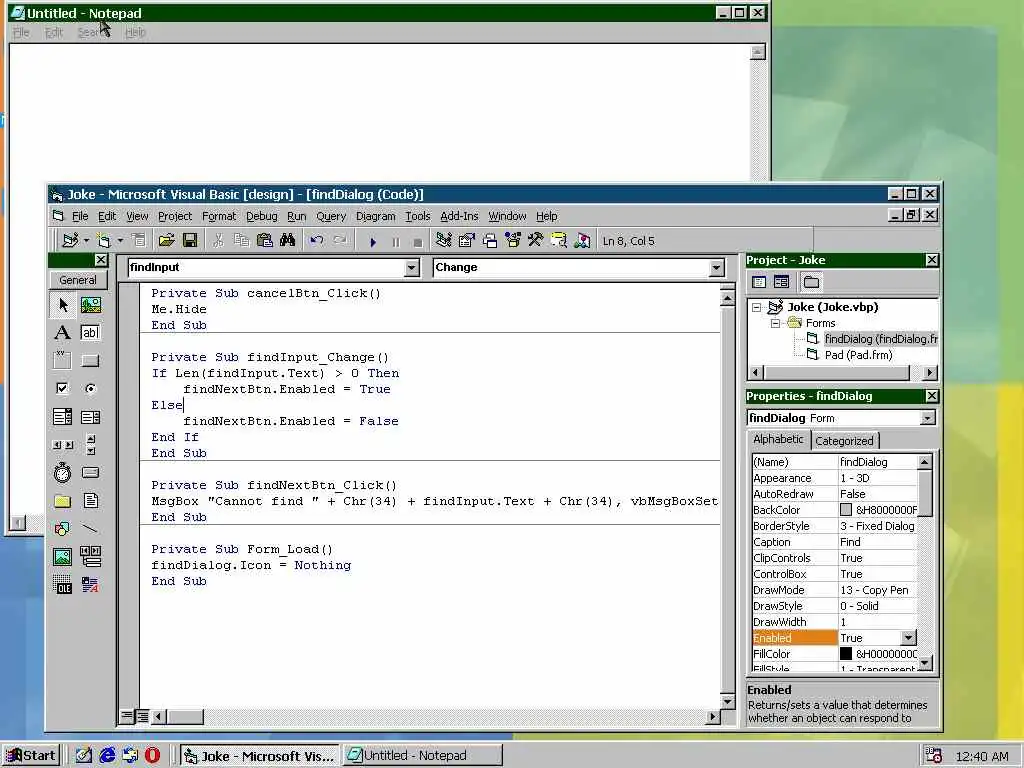Click FillColor property black swatch
Image resolution: width=1024 pixels, height=768 pixels.
(x=846, y=654)
